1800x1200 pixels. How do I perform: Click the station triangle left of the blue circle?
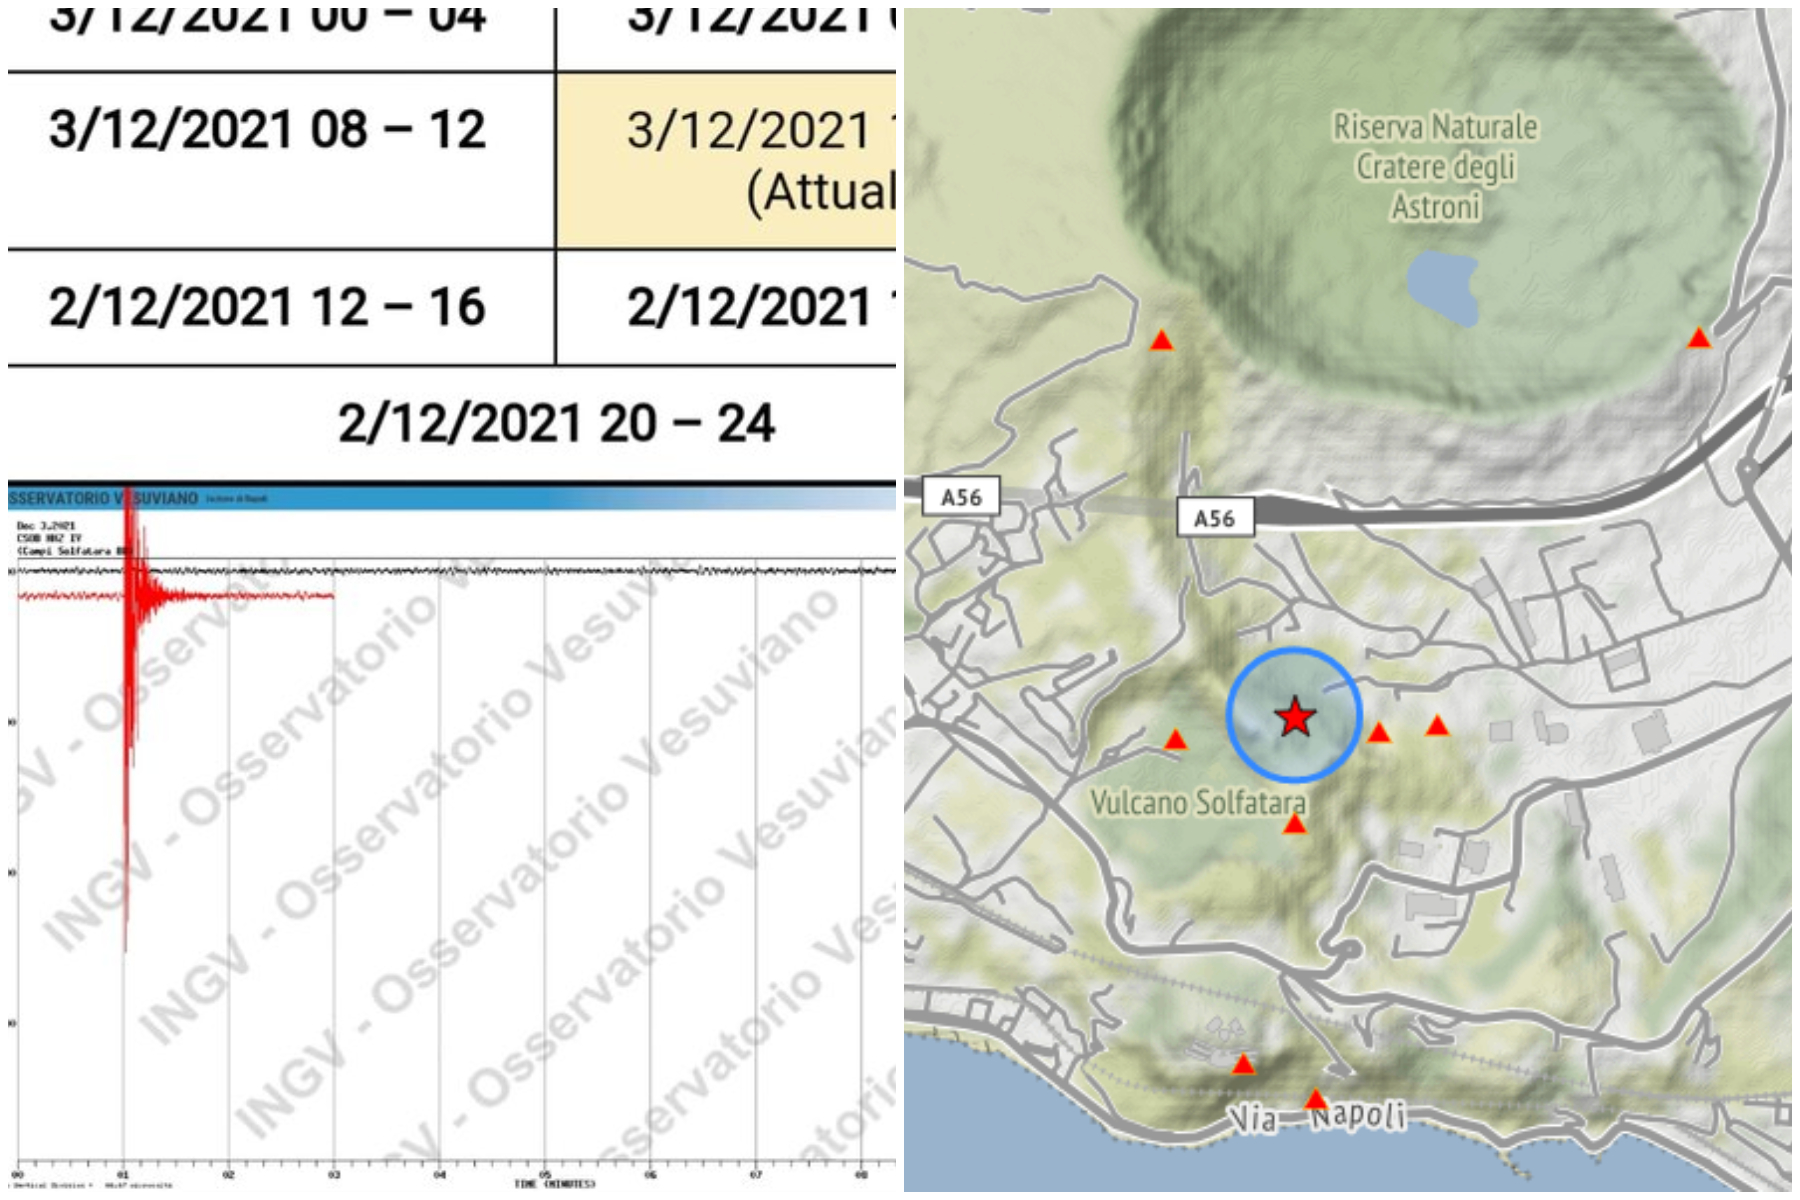point(1175,741)
